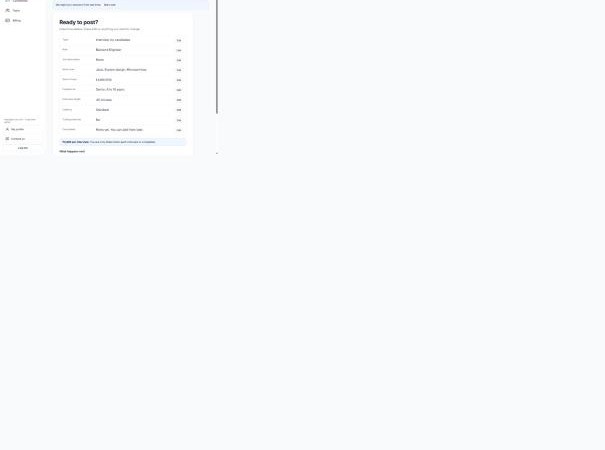Screen dimensions: 605x450
Task: Click the 'Ready to post?' heading
Action: click(x=79, y=22)
